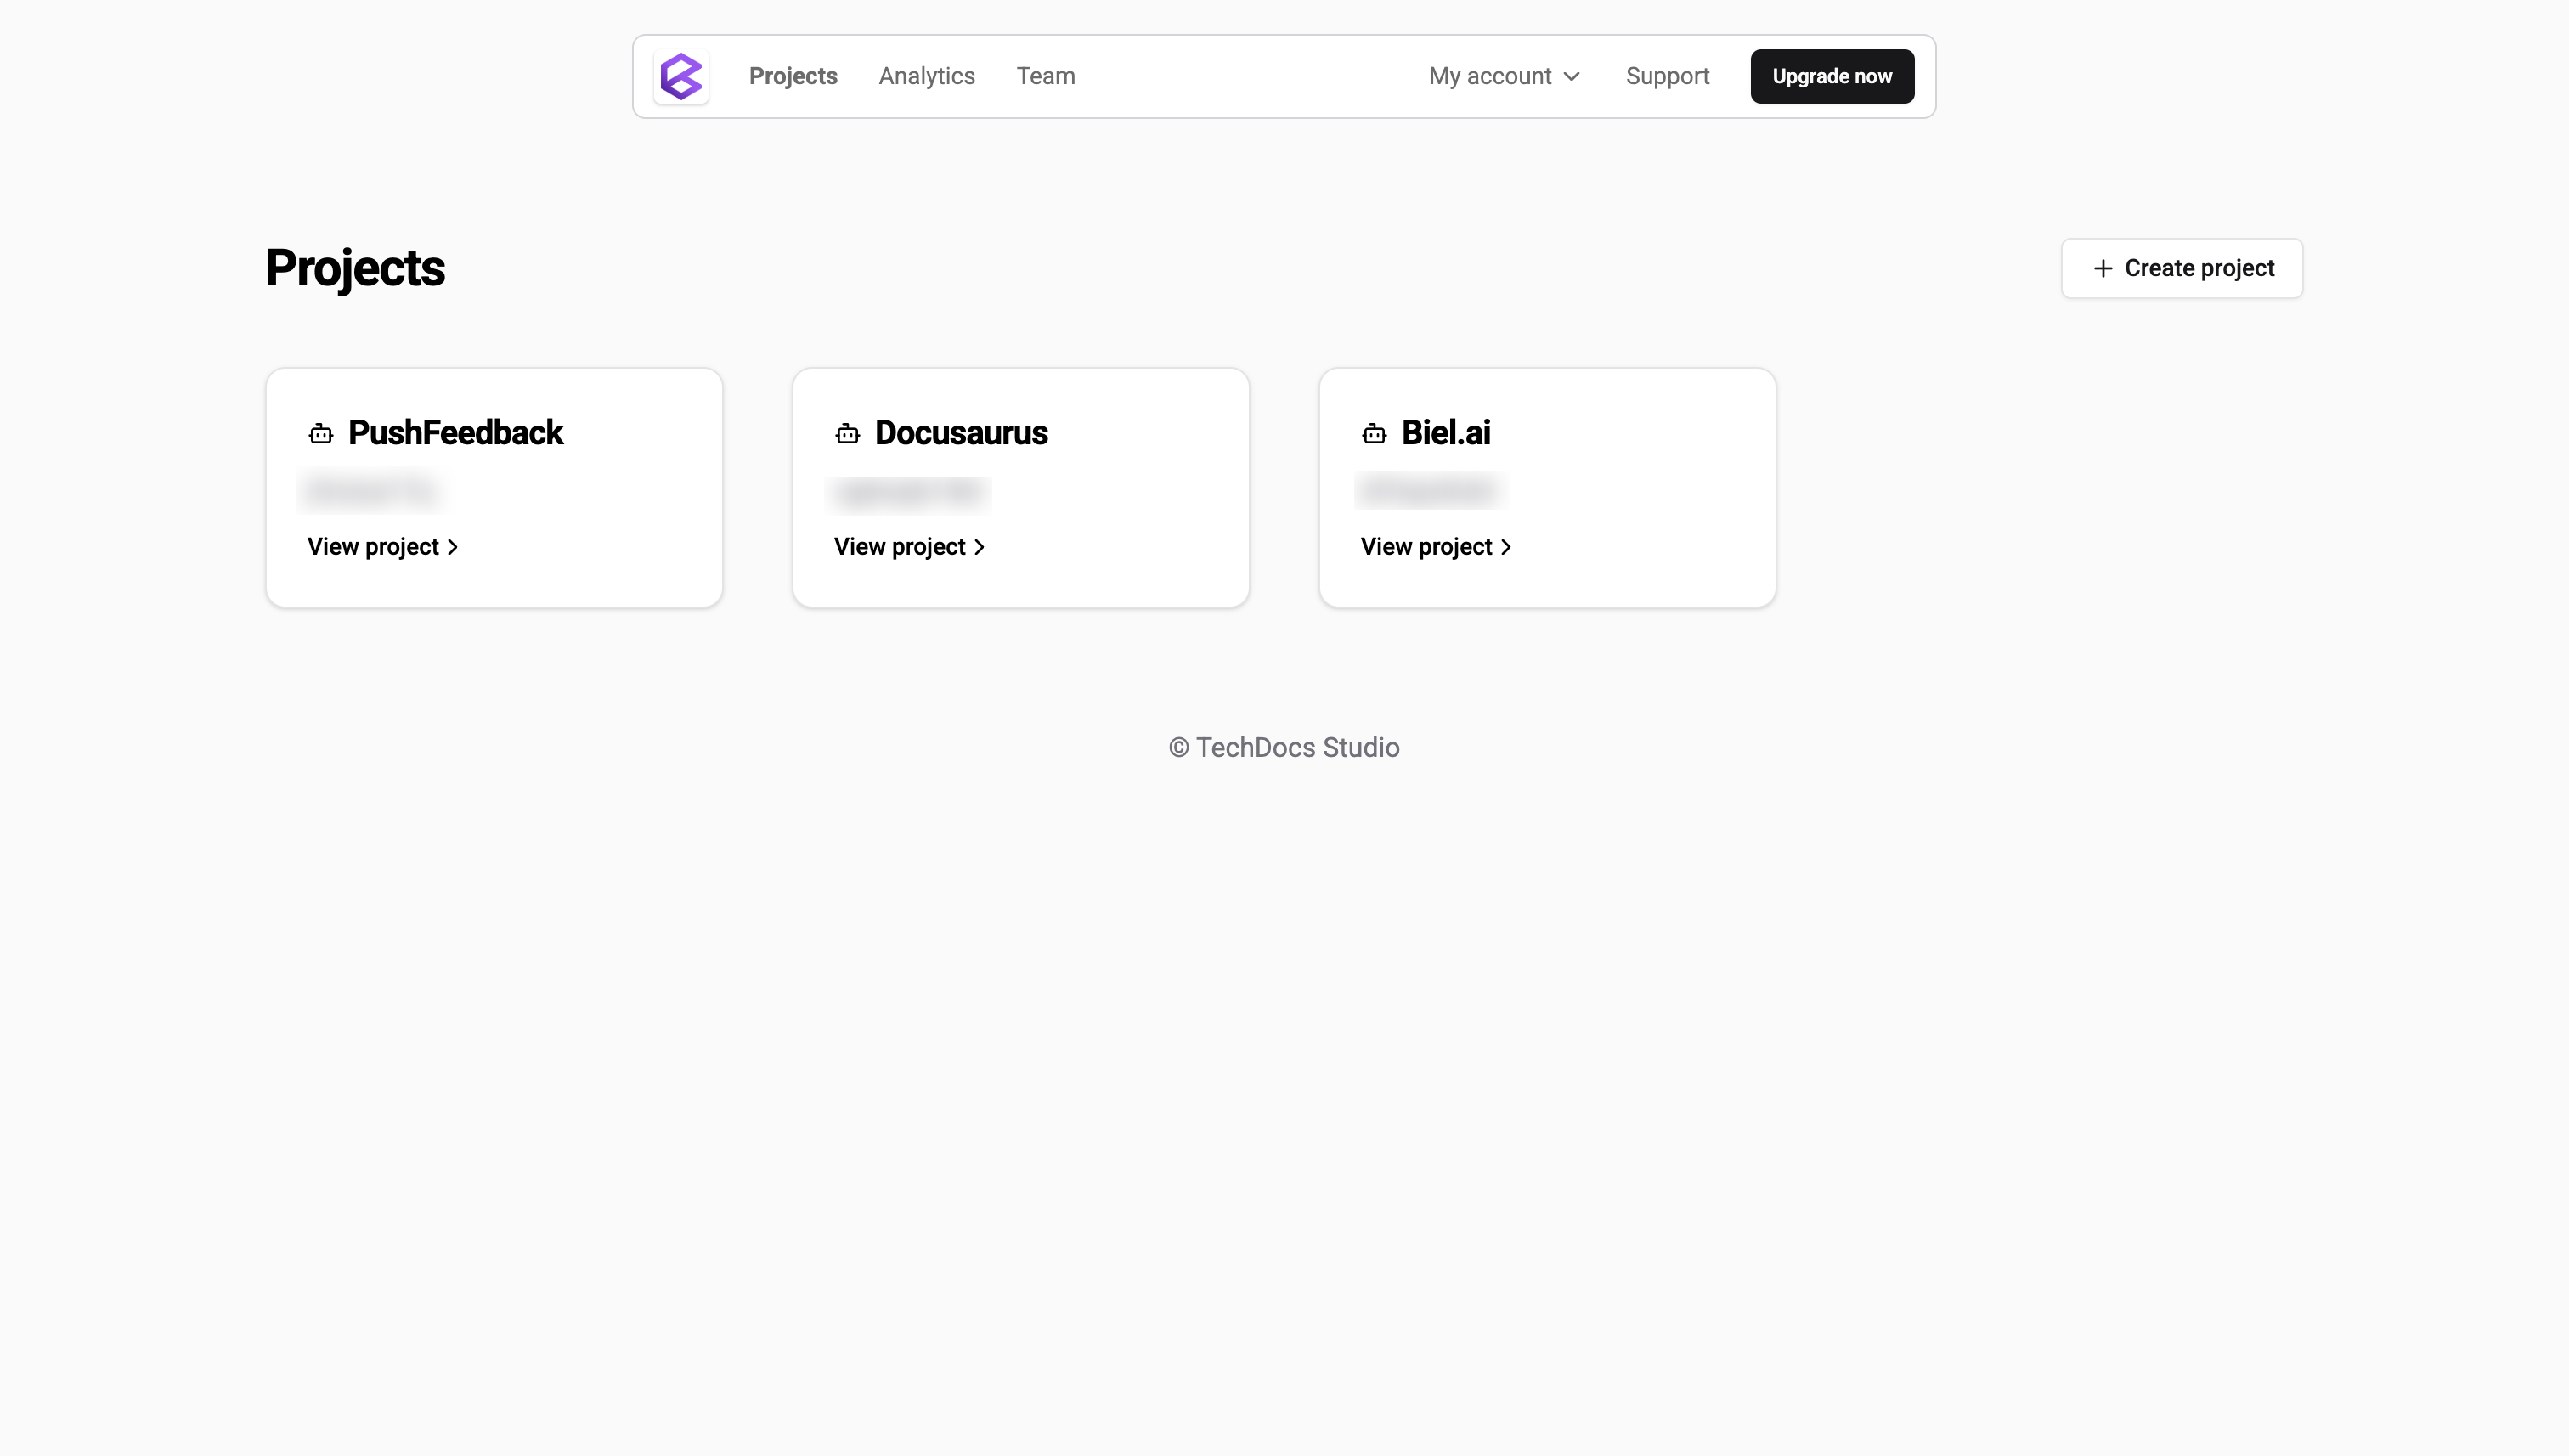Click the Create project button
The width and height of the screenshot is (2569, 1456).
[x=2181, y=268]
